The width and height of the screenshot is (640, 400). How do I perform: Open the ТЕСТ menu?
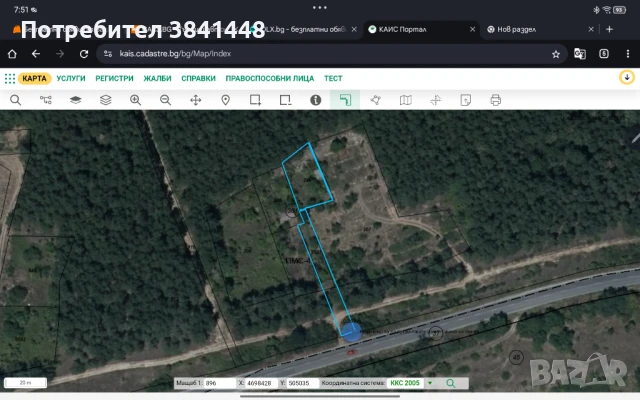[x=333, y=78]
